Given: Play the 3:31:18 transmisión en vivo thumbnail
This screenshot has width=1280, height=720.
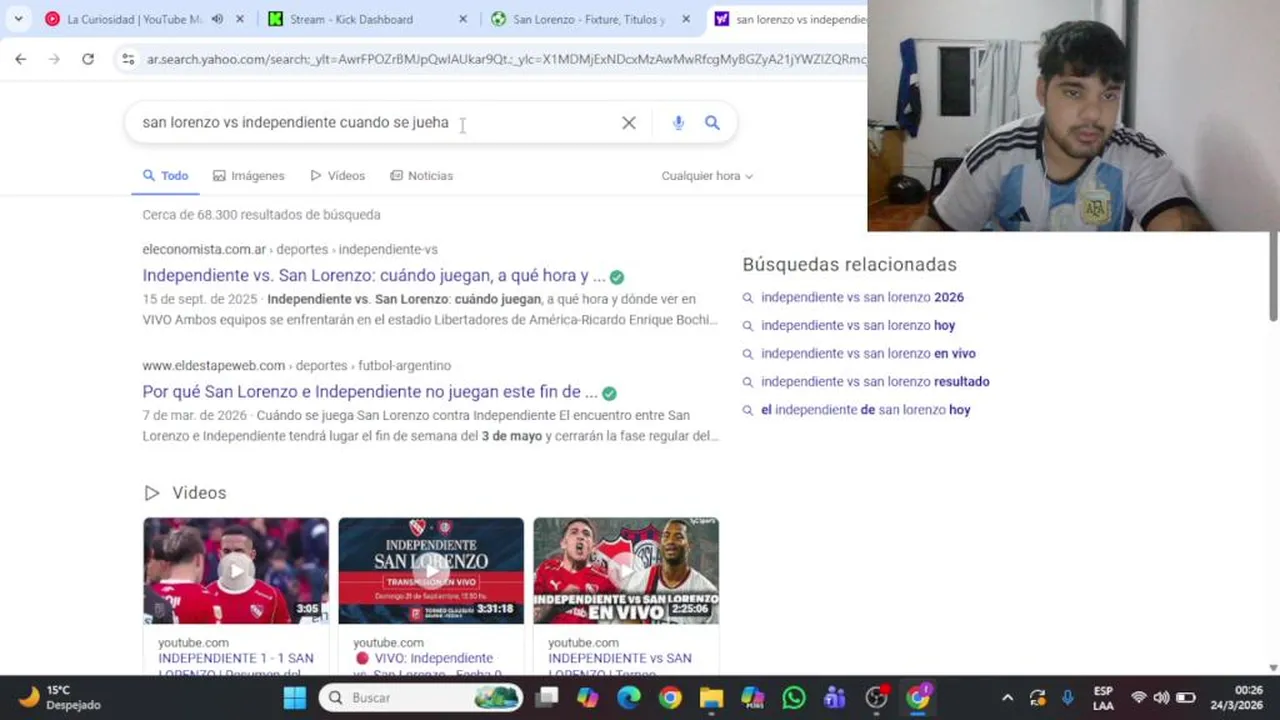Looking at the screenshot, I should pyautogui.click(x=431, y=571).
